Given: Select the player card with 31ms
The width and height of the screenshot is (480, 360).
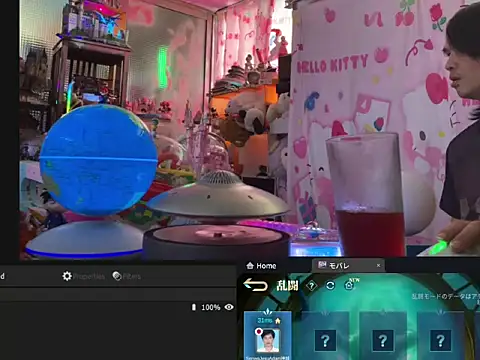Looking at the screenshot, I should coord(267,335).
